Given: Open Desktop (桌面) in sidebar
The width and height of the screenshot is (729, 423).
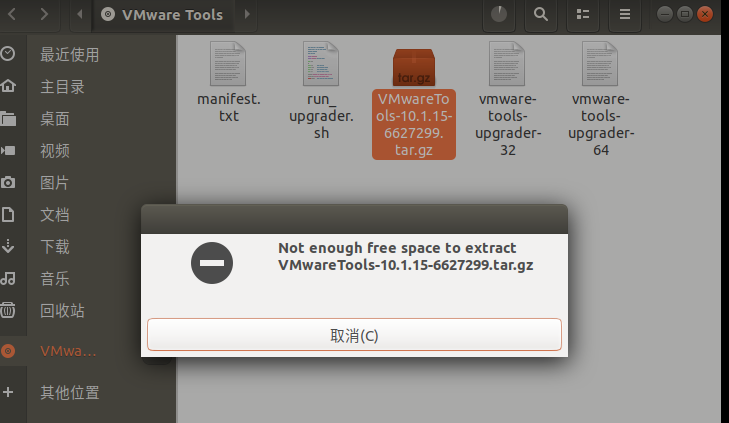Looking at the screenshot, I should click(x=55, y=119).
